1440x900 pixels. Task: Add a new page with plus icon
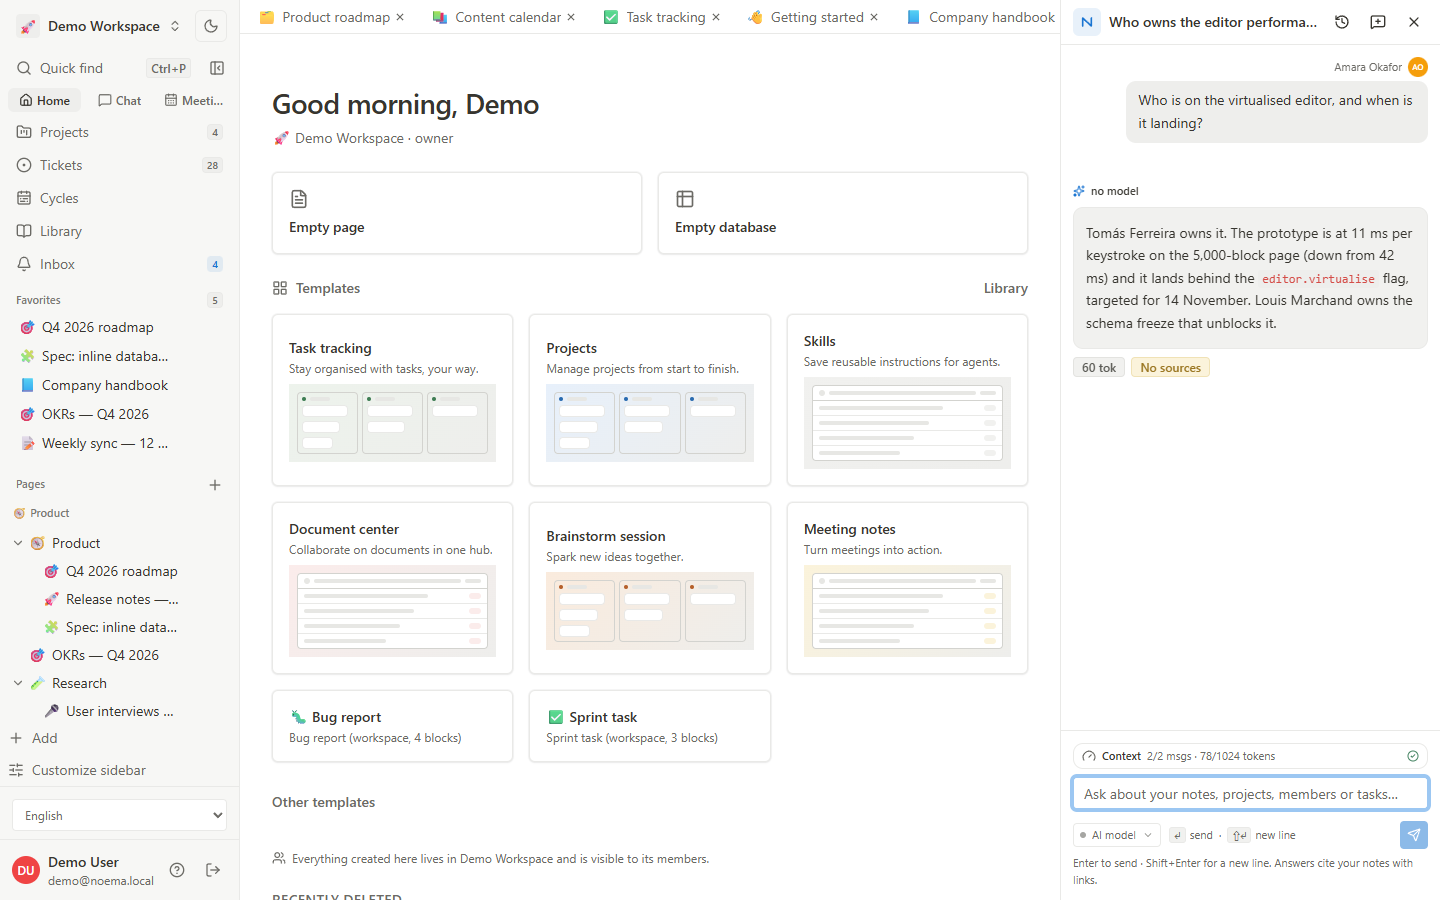(215, 485)
